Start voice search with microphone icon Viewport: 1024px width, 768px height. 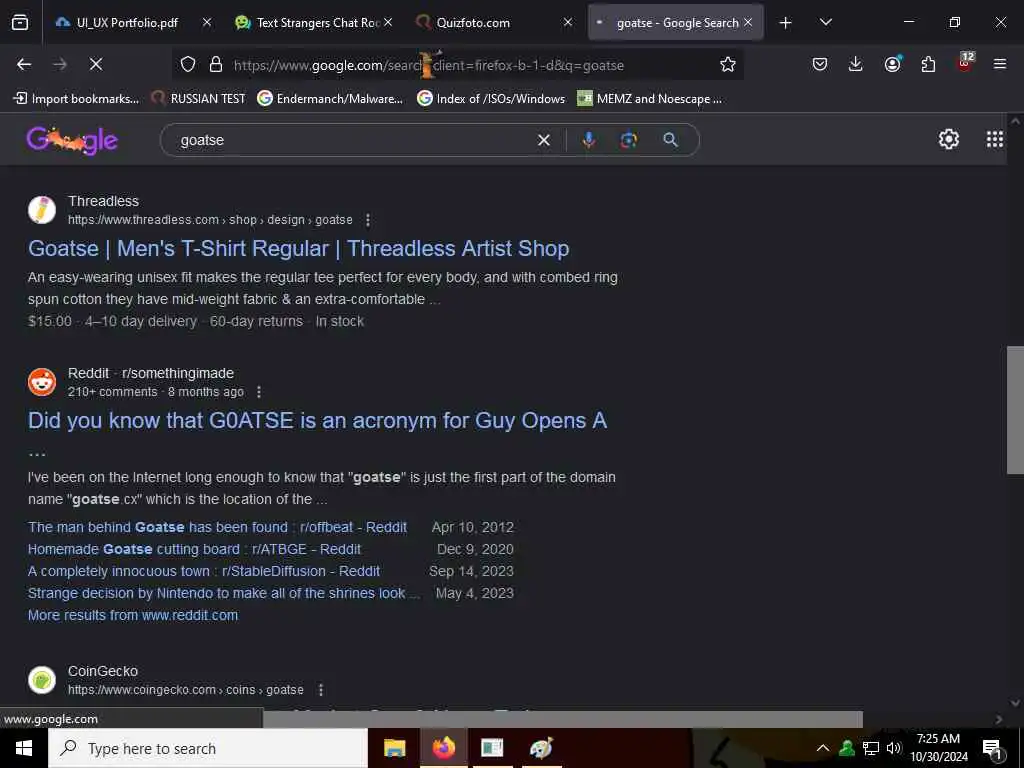coord(588,140)
